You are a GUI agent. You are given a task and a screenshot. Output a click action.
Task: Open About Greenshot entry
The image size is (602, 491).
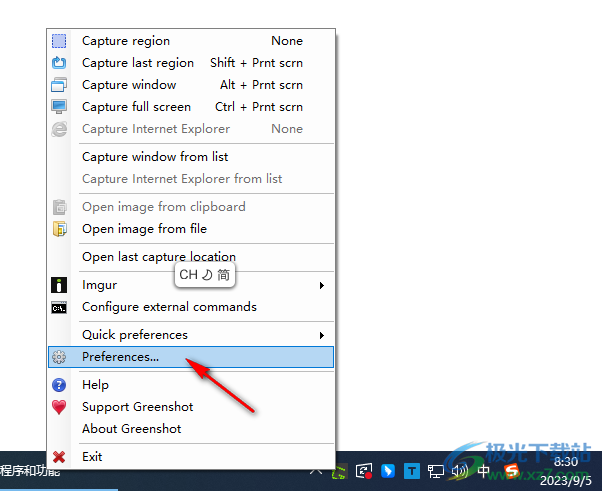point(191,429)
